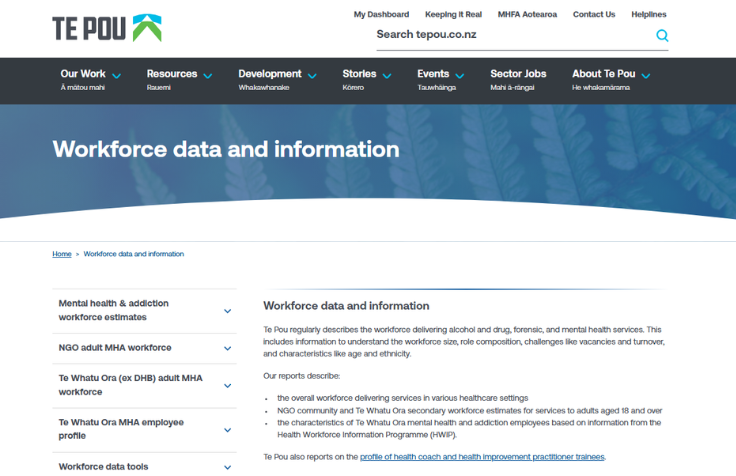The image size is (736, 476).
Task: Open MHFA Aotearoa page
Action: (527, 14)
